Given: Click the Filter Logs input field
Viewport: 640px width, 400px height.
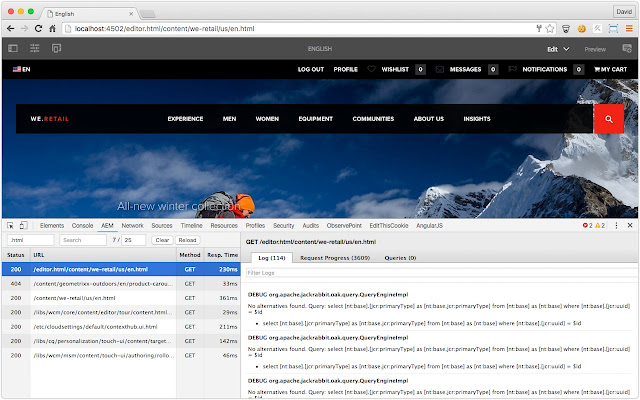Looking at the screenshot, I should 442,273.
